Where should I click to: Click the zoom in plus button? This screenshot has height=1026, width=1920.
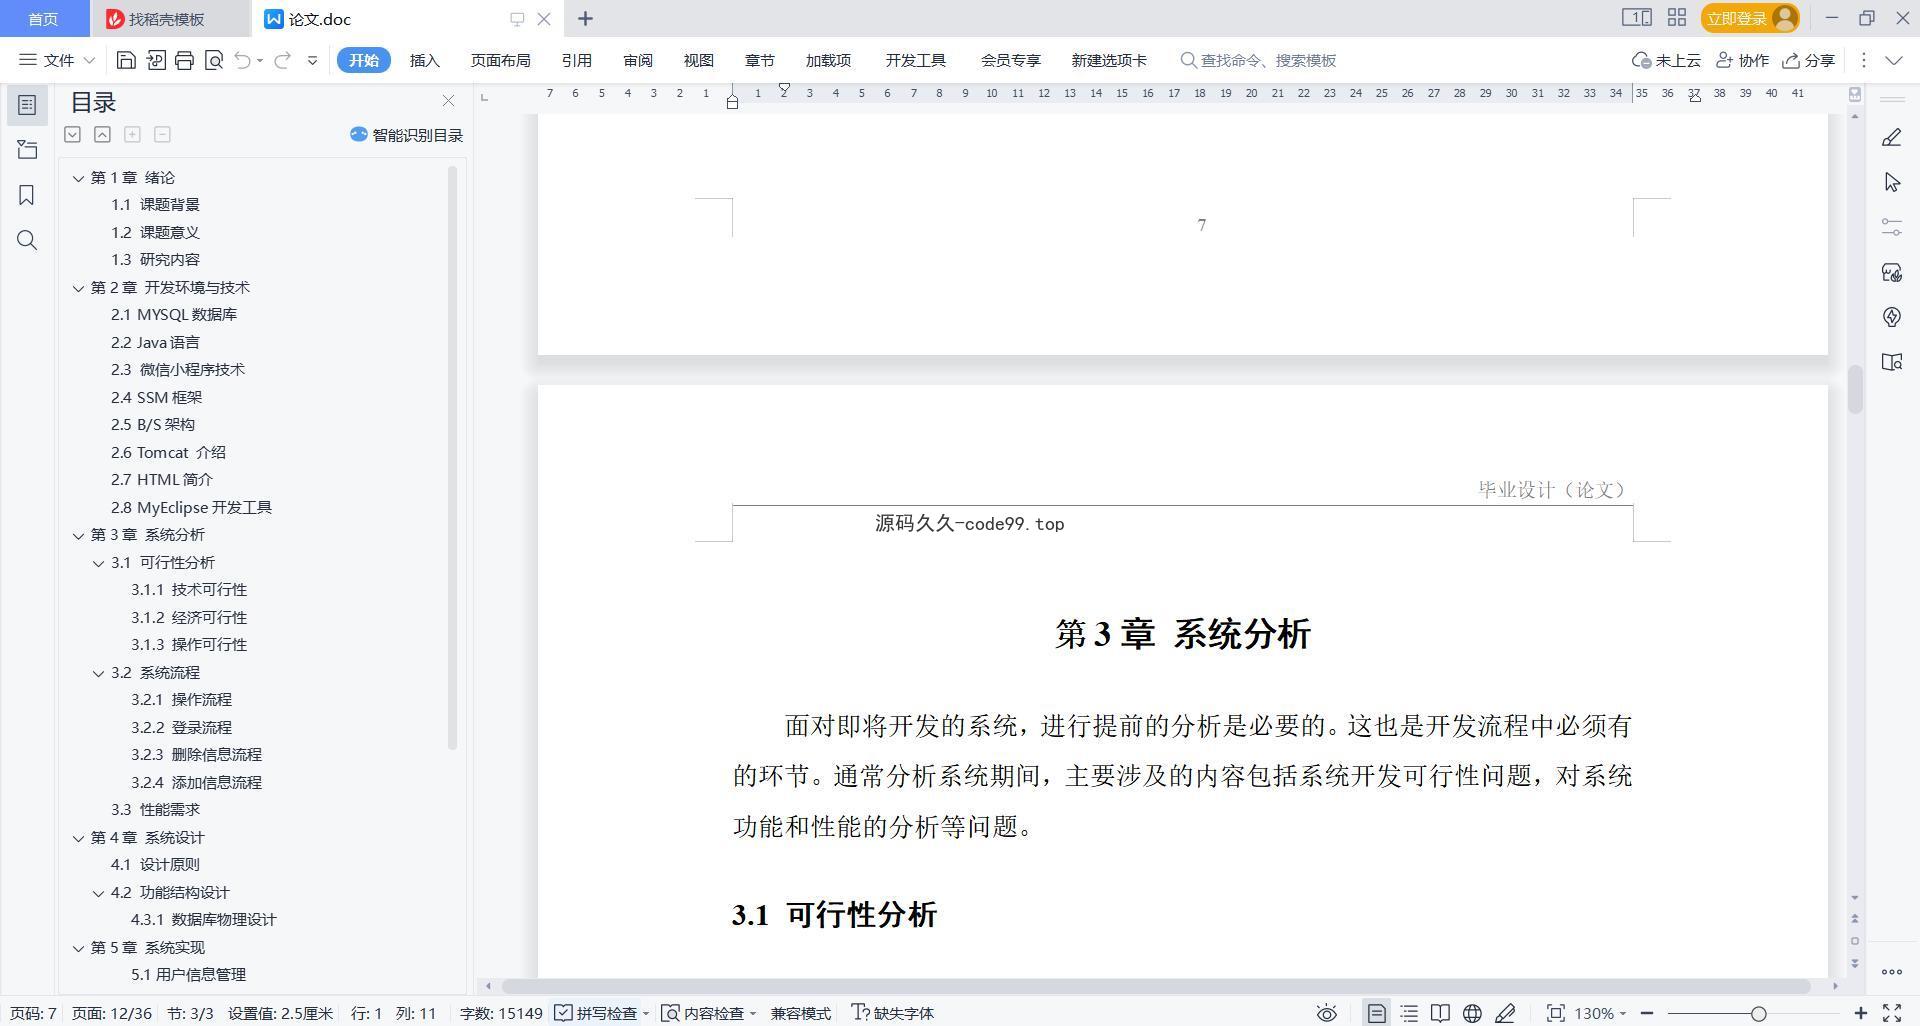(x=1860, y=1013)
